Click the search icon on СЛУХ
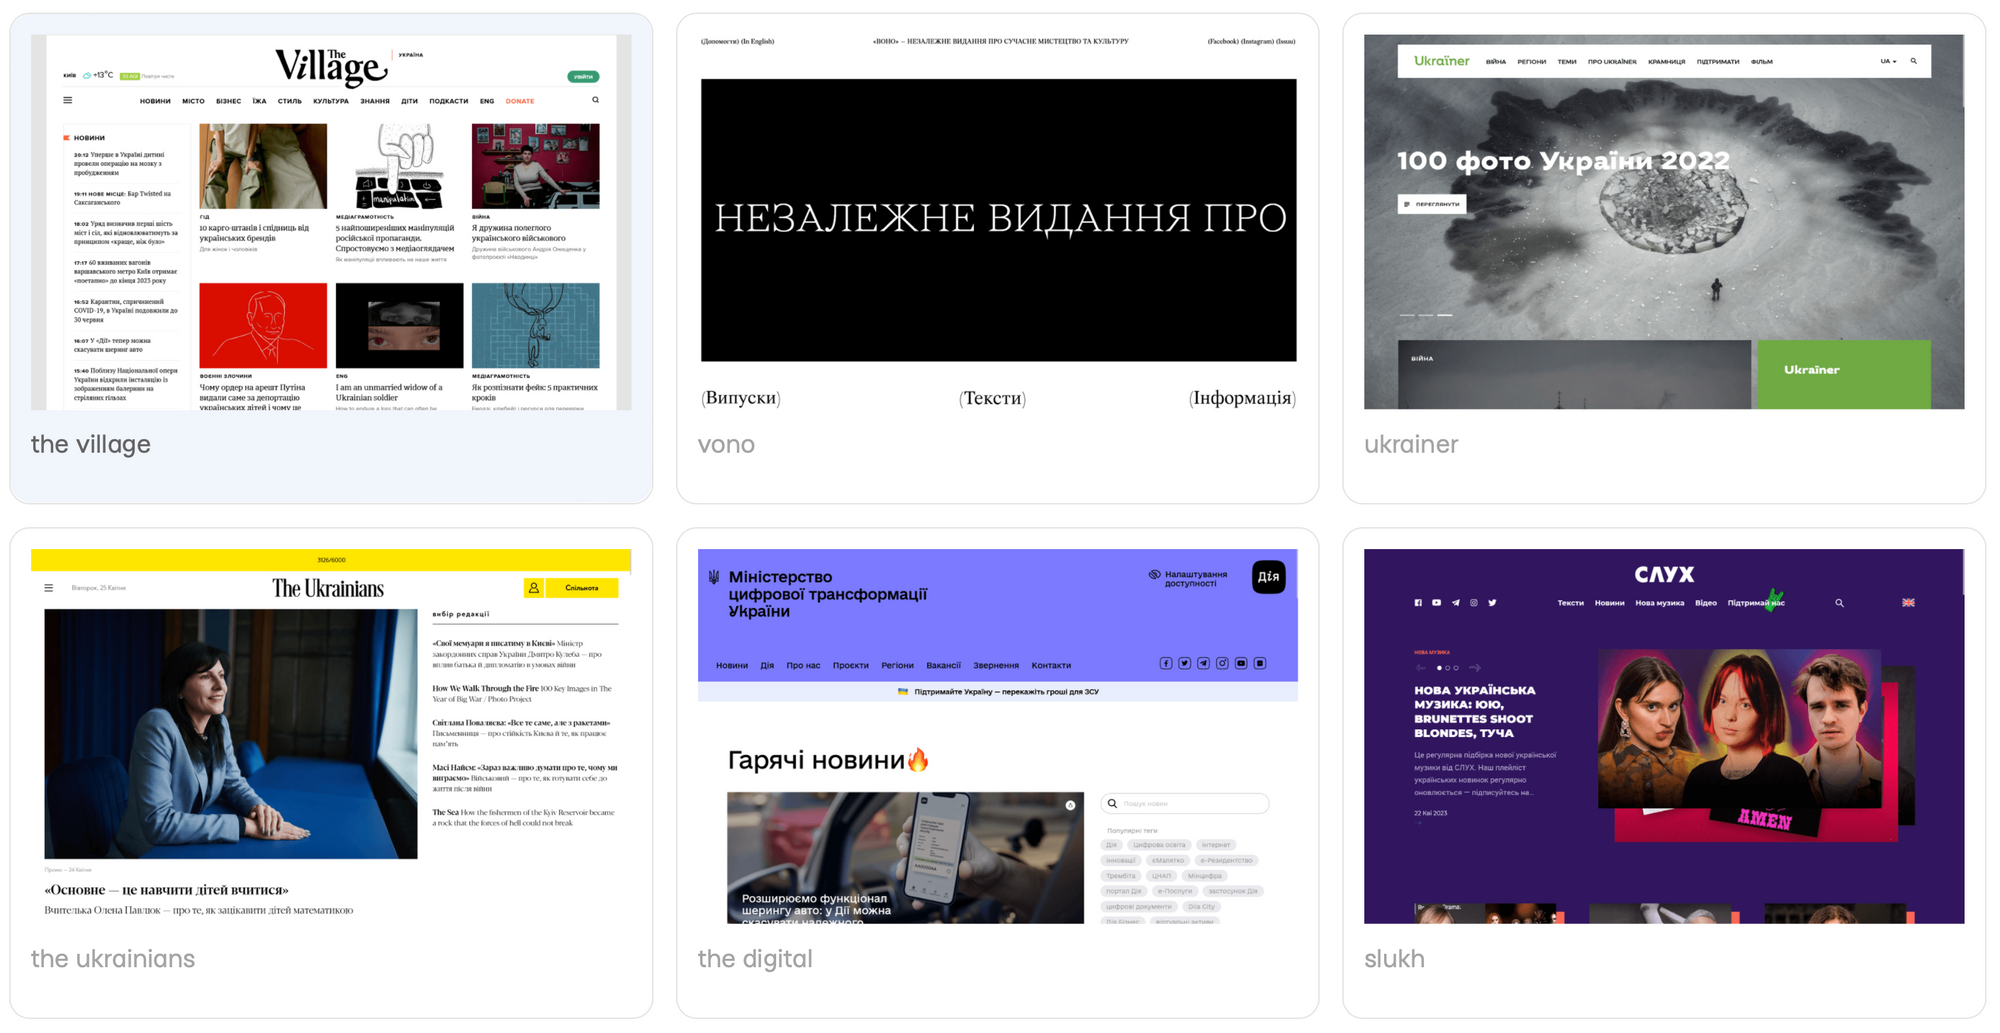Viewport: 2000px width, 1033px height. tap(1839, 603)
